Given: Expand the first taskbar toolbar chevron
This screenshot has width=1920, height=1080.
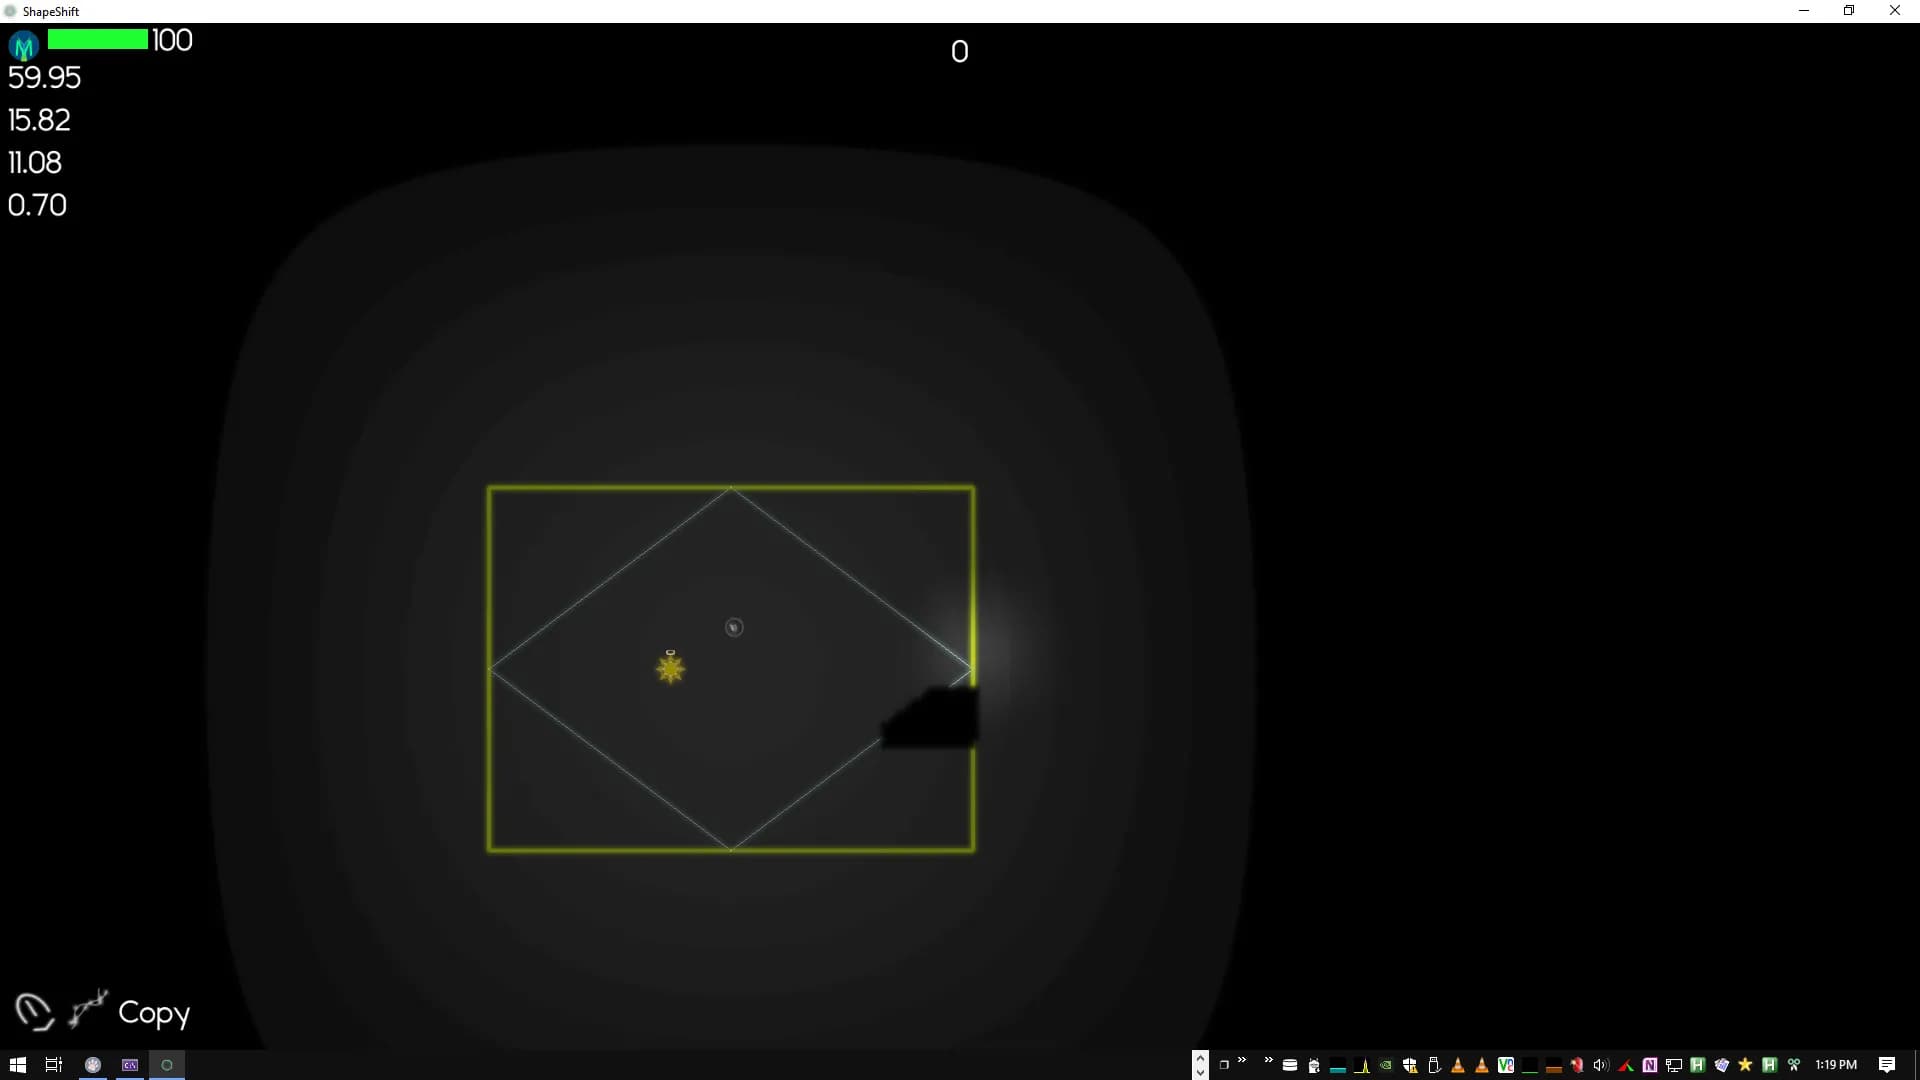Looking at the screenshot, I should coord(1242,1060).
